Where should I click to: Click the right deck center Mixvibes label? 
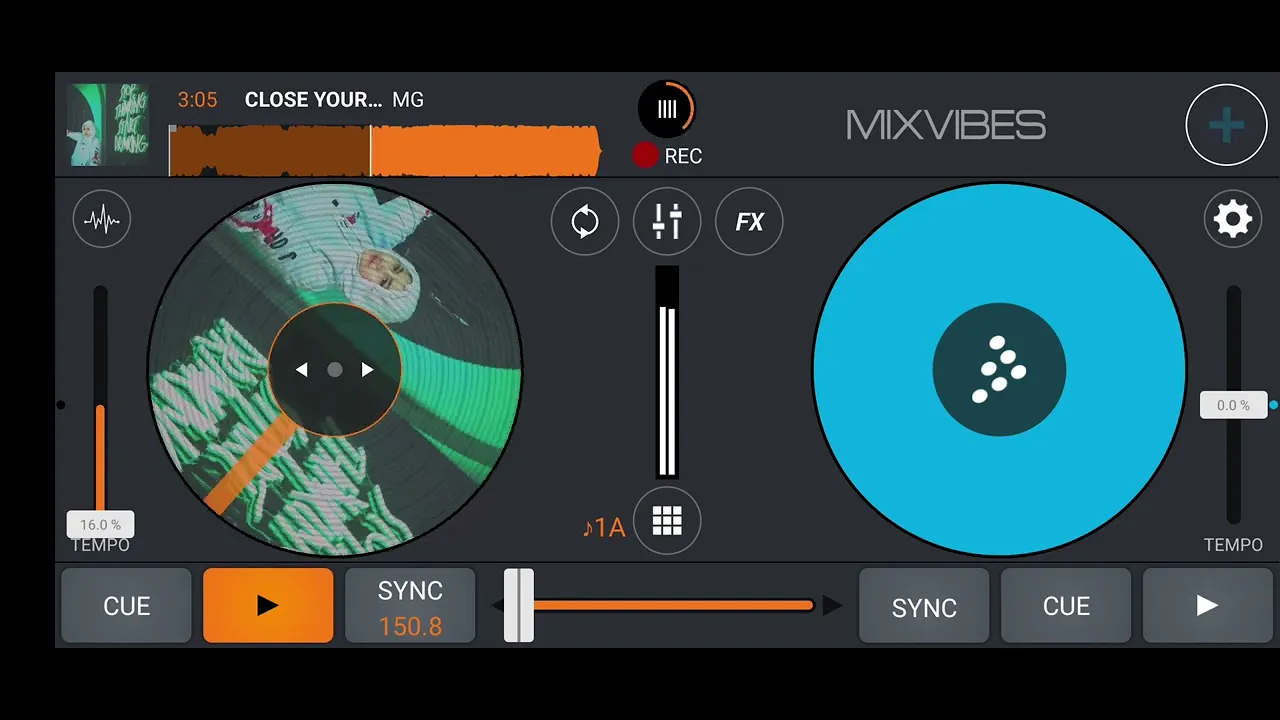pos(999,369)
